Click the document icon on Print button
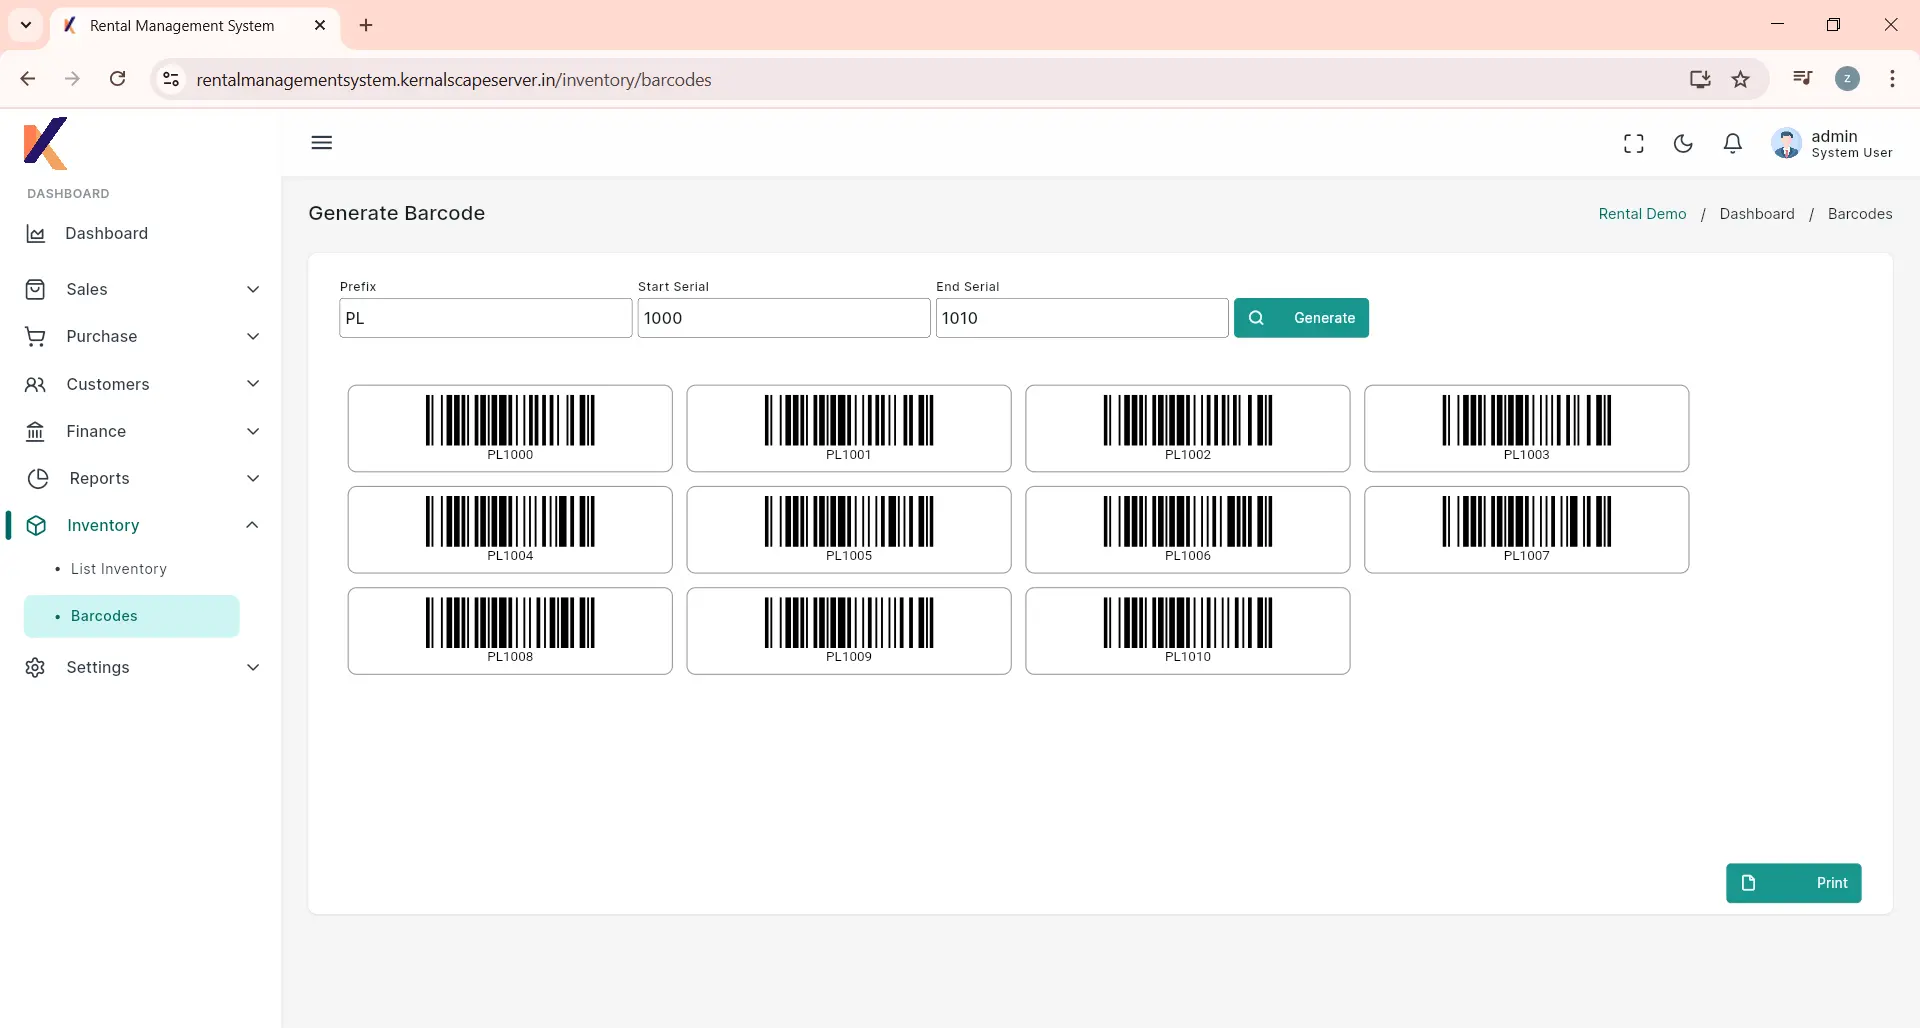 pyautogui.click(x=1748, y=883)
